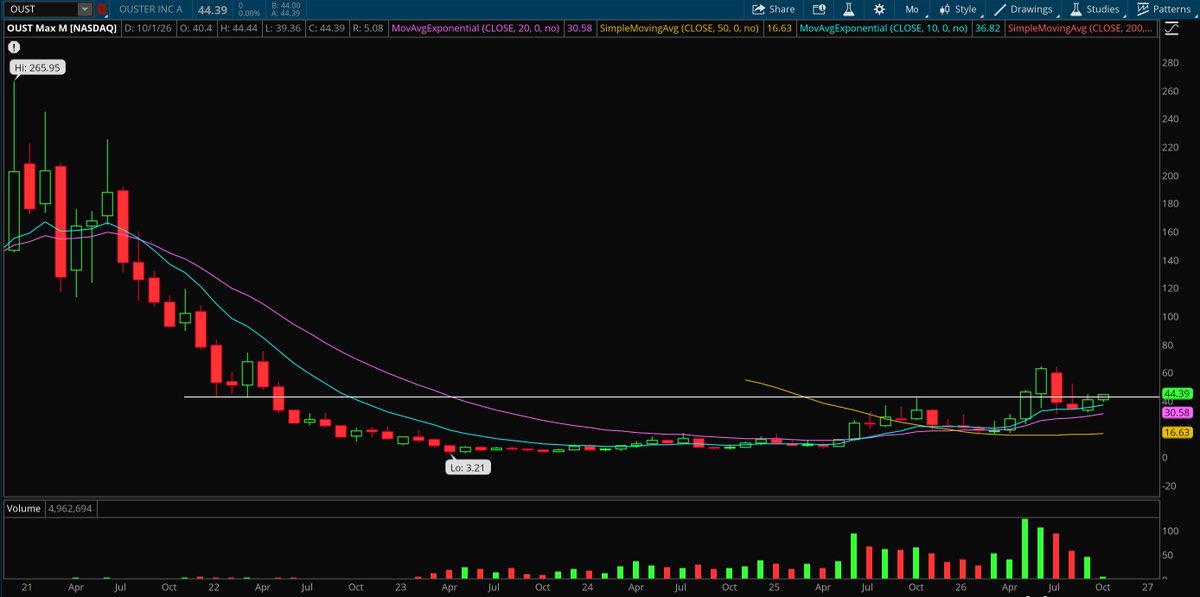Click the exclamation warning icon on chart

(x=12, y=45)
